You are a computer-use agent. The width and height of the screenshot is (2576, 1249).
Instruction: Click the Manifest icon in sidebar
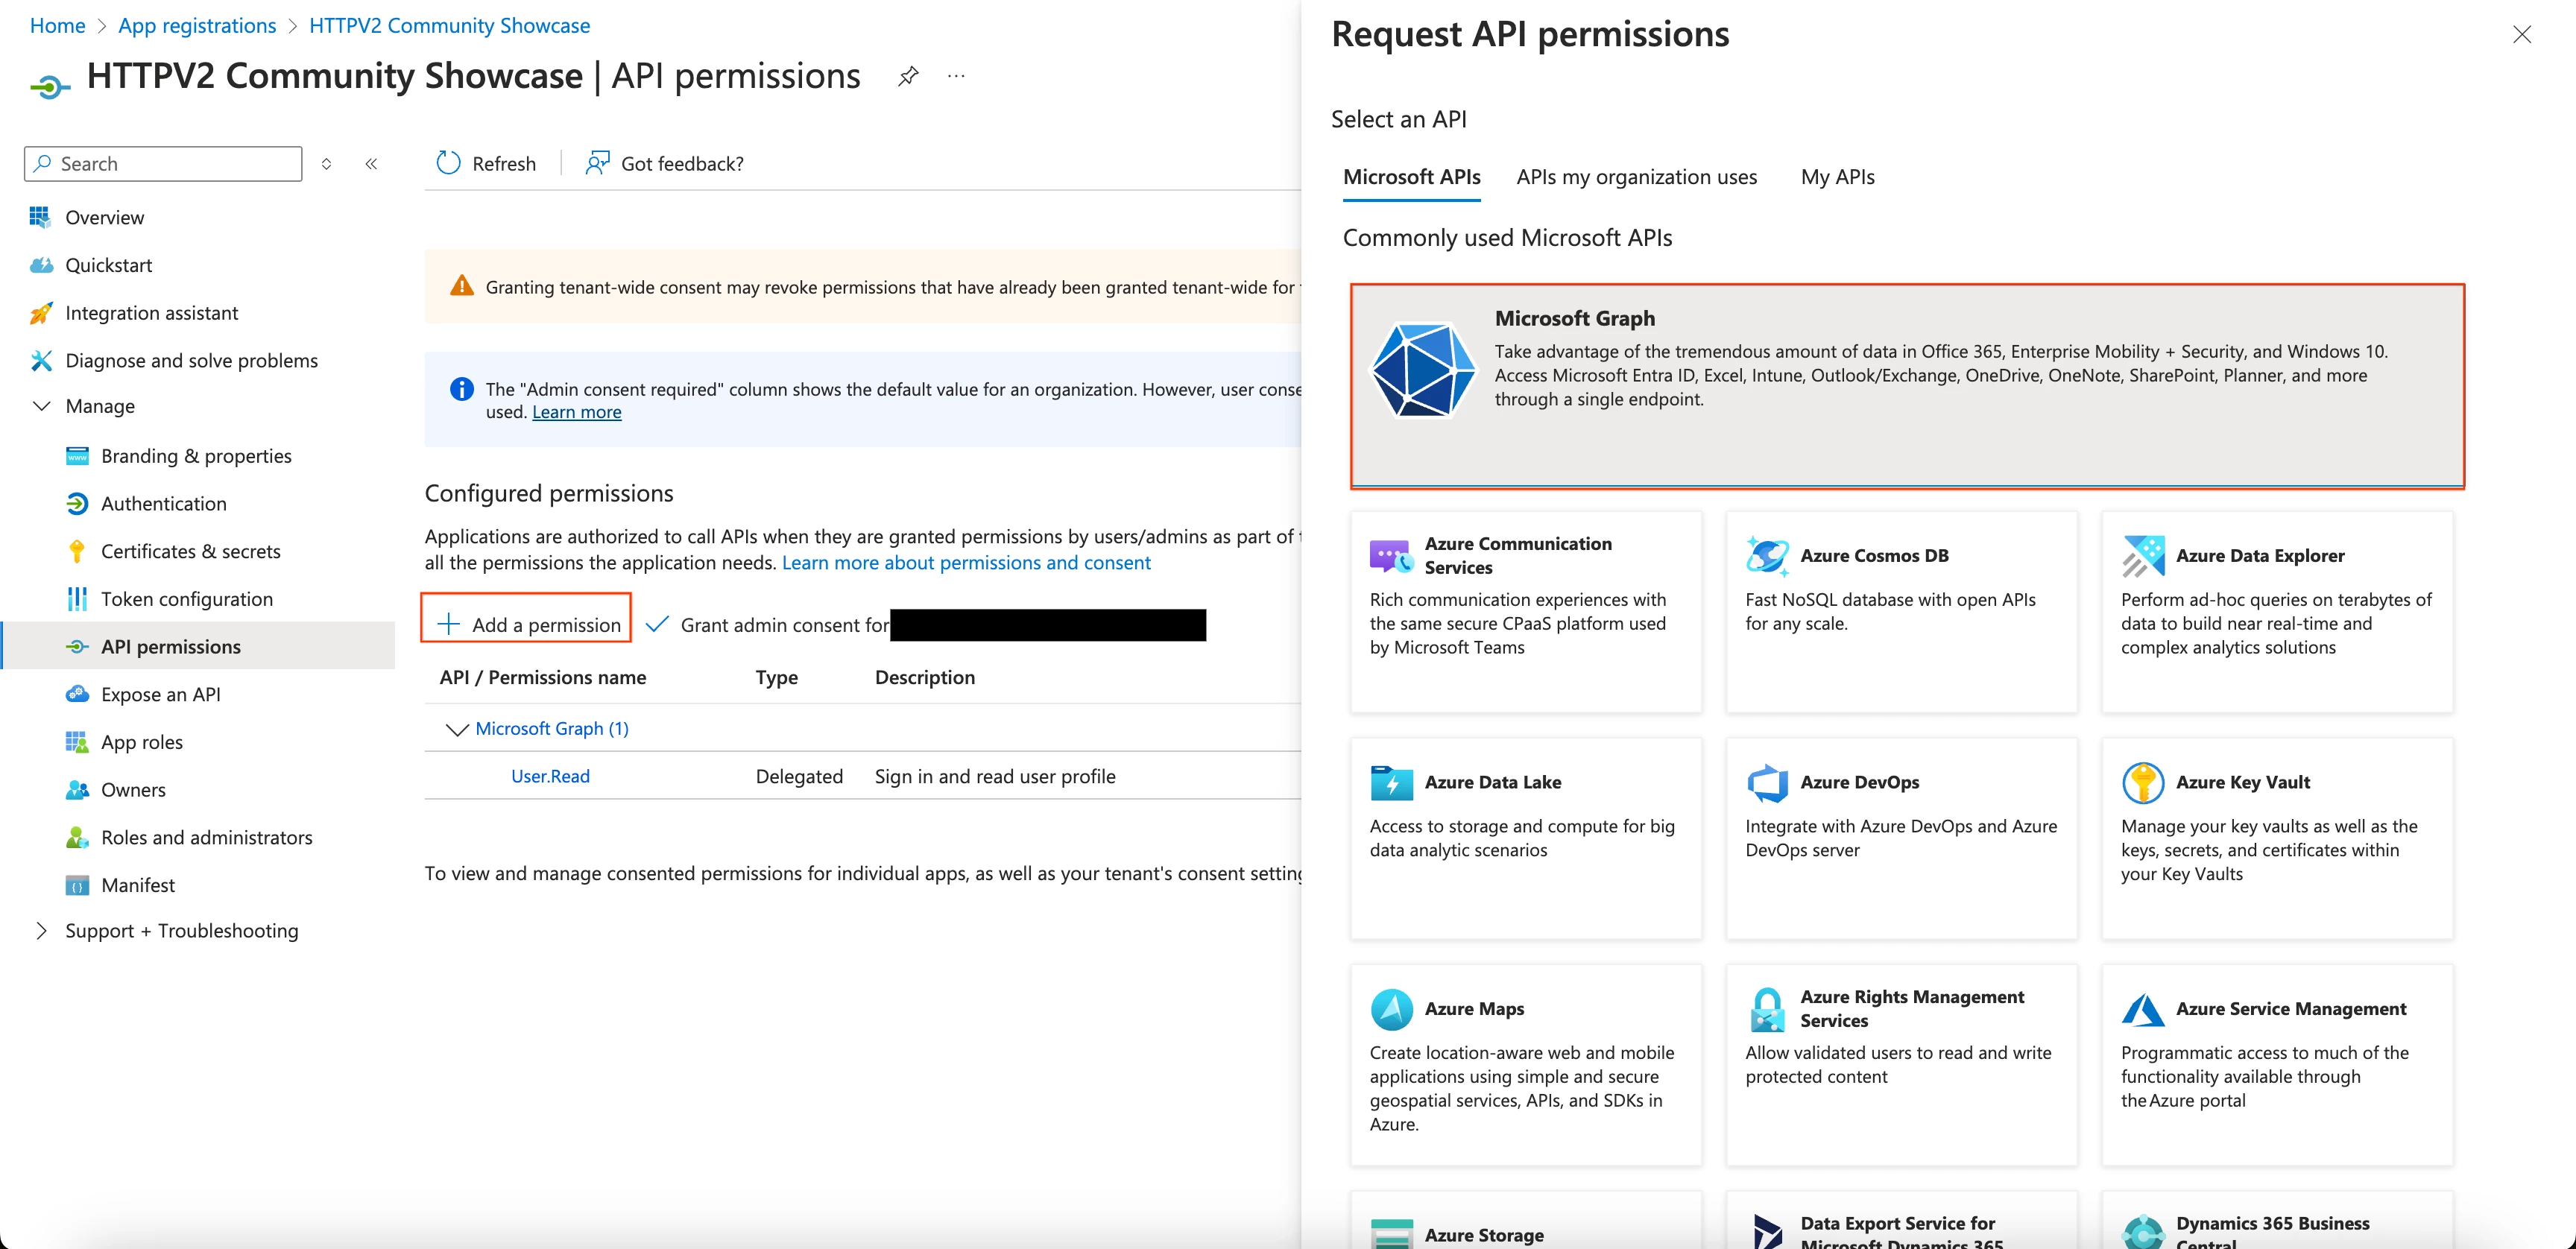(x=77, y=885)
